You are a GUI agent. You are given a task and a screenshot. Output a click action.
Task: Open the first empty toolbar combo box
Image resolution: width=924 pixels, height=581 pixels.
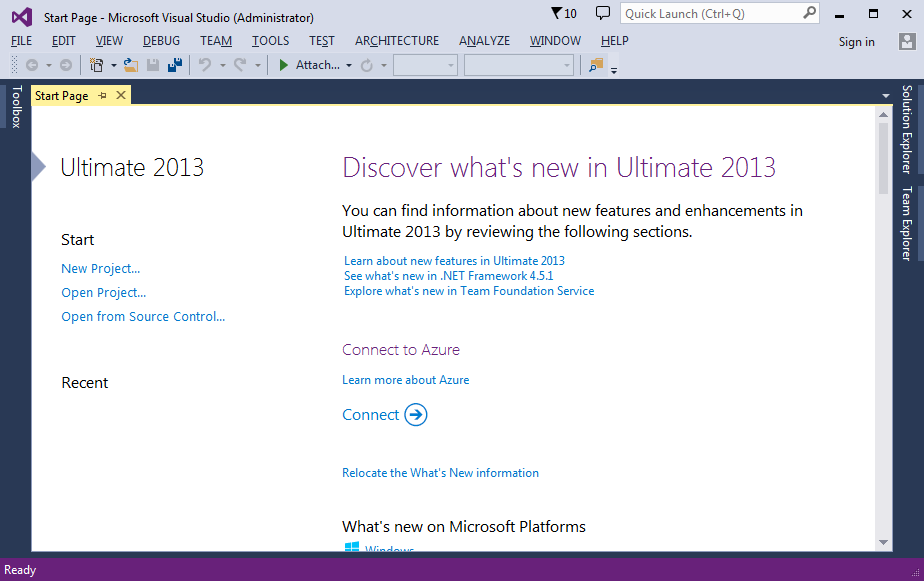tap(425, 65)
